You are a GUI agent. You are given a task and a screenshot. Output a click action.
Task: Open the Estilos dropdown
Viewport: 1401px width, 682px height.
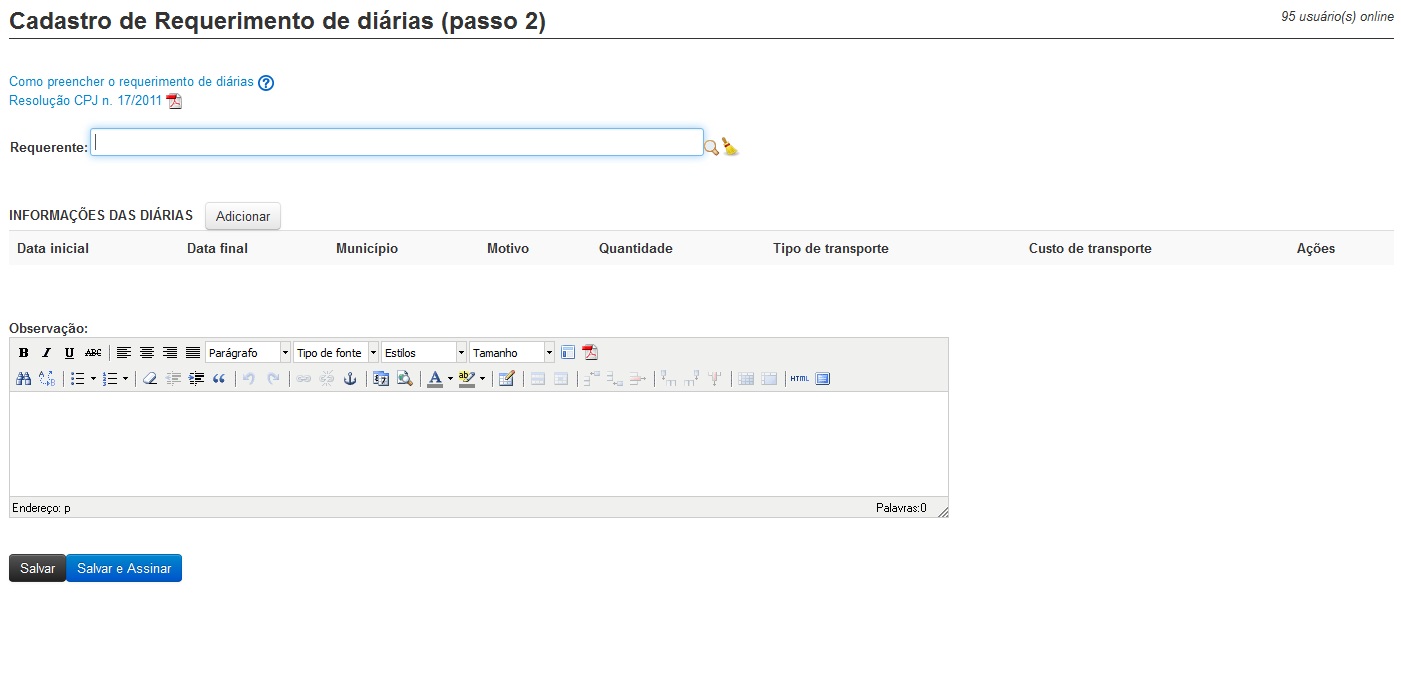[424, 353]
